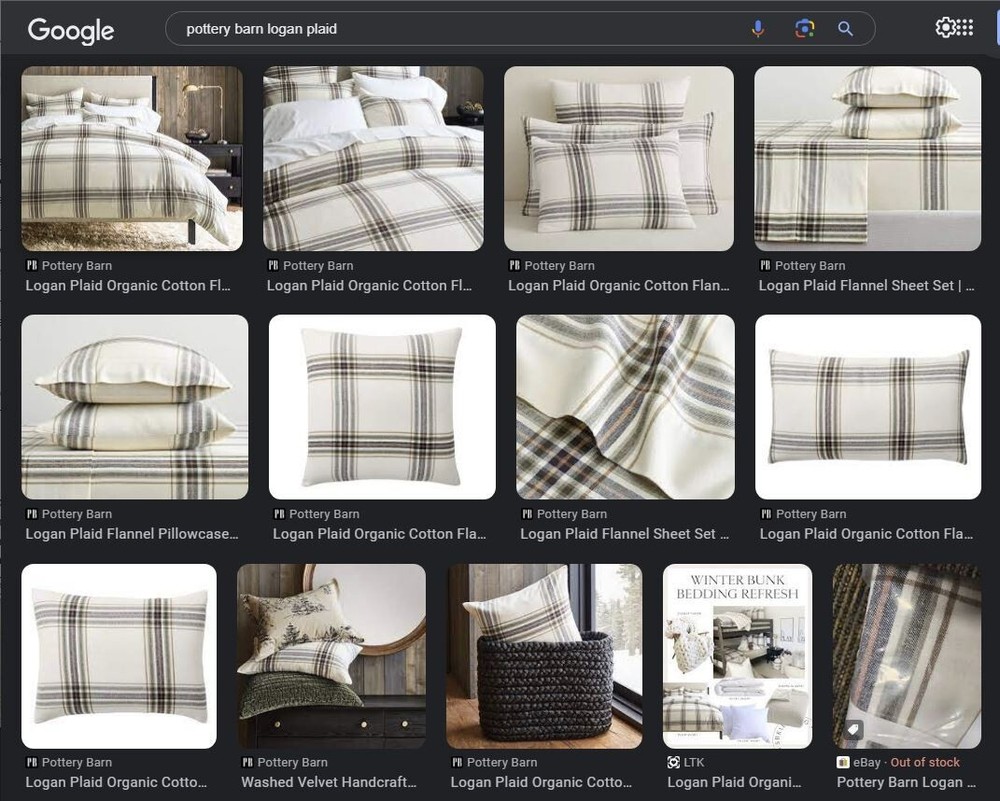Click 'Logan Plaid Flannel Sheet Set |' title in first row
1000x801 pixels.
pyautogui.click(x=866, y=286)
